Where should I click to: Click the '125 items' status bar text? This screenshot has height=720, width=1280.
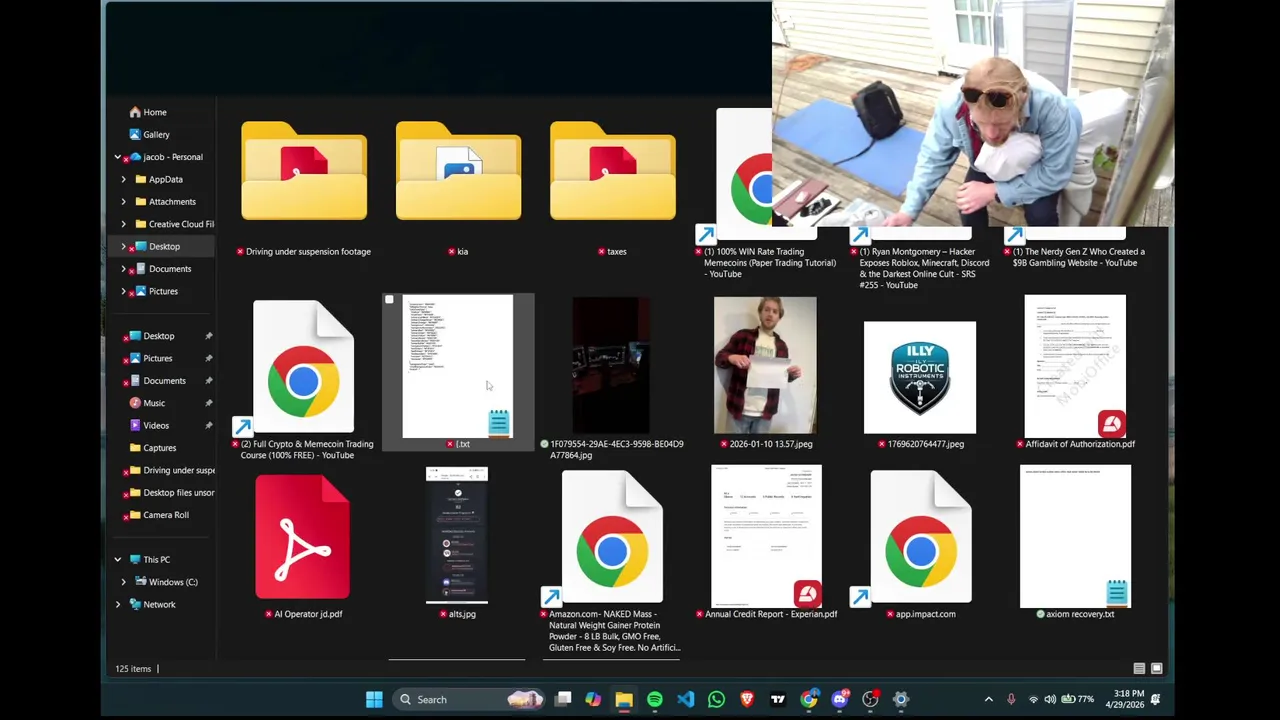pos(133,669)
